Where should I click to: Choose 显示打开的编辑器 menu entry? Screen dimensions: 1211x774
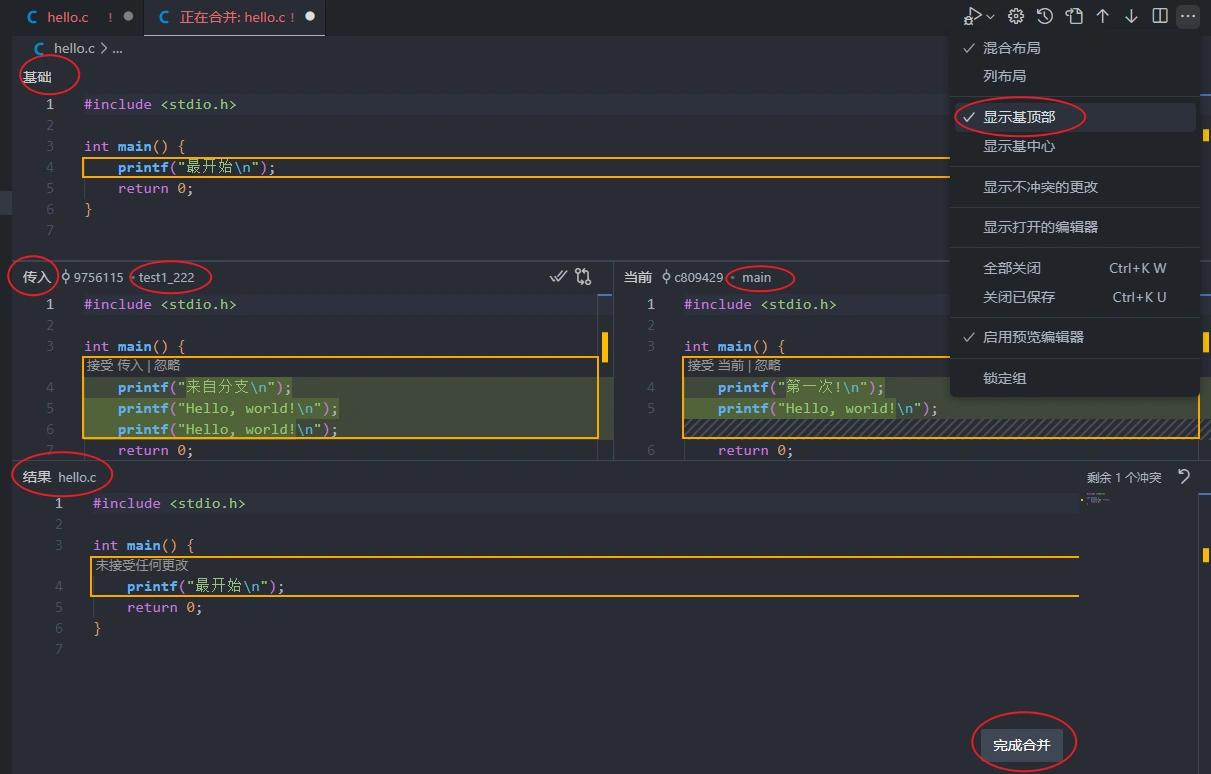1075,227
